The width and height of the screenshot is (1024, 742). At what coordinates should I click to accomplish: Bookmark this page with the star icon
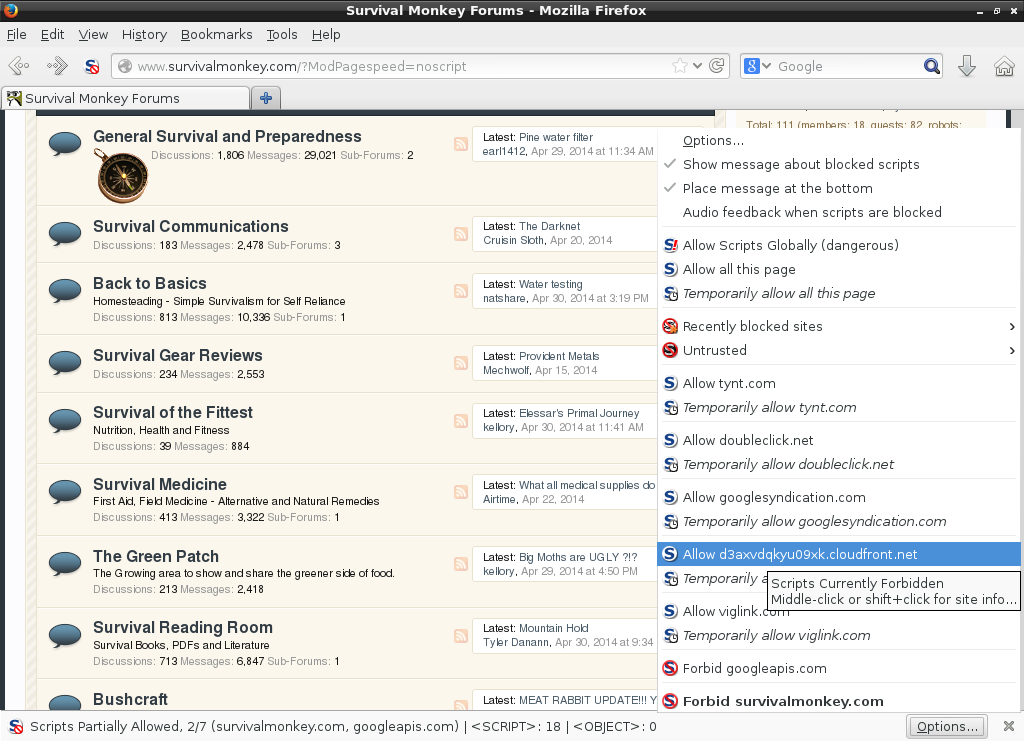pos(680,66)
